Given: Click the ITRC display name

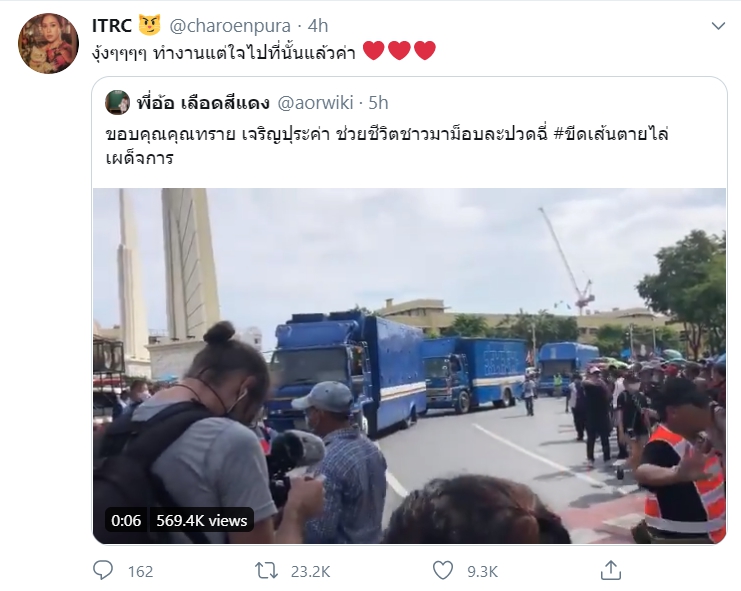Looking at the screenshot, I should point(112,26).
